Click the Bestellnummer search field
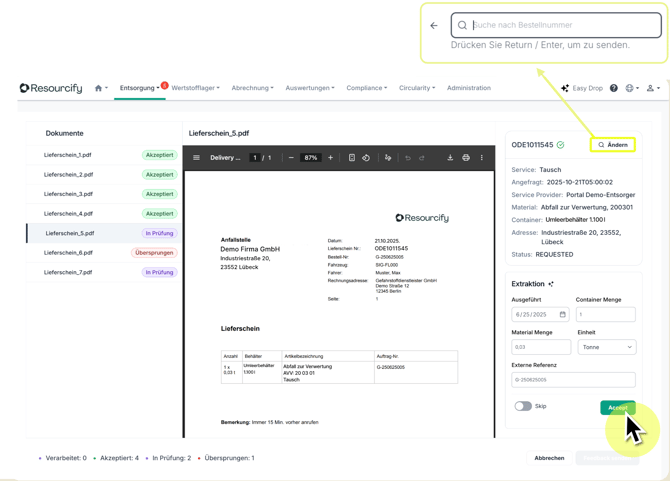 [560, 25]
